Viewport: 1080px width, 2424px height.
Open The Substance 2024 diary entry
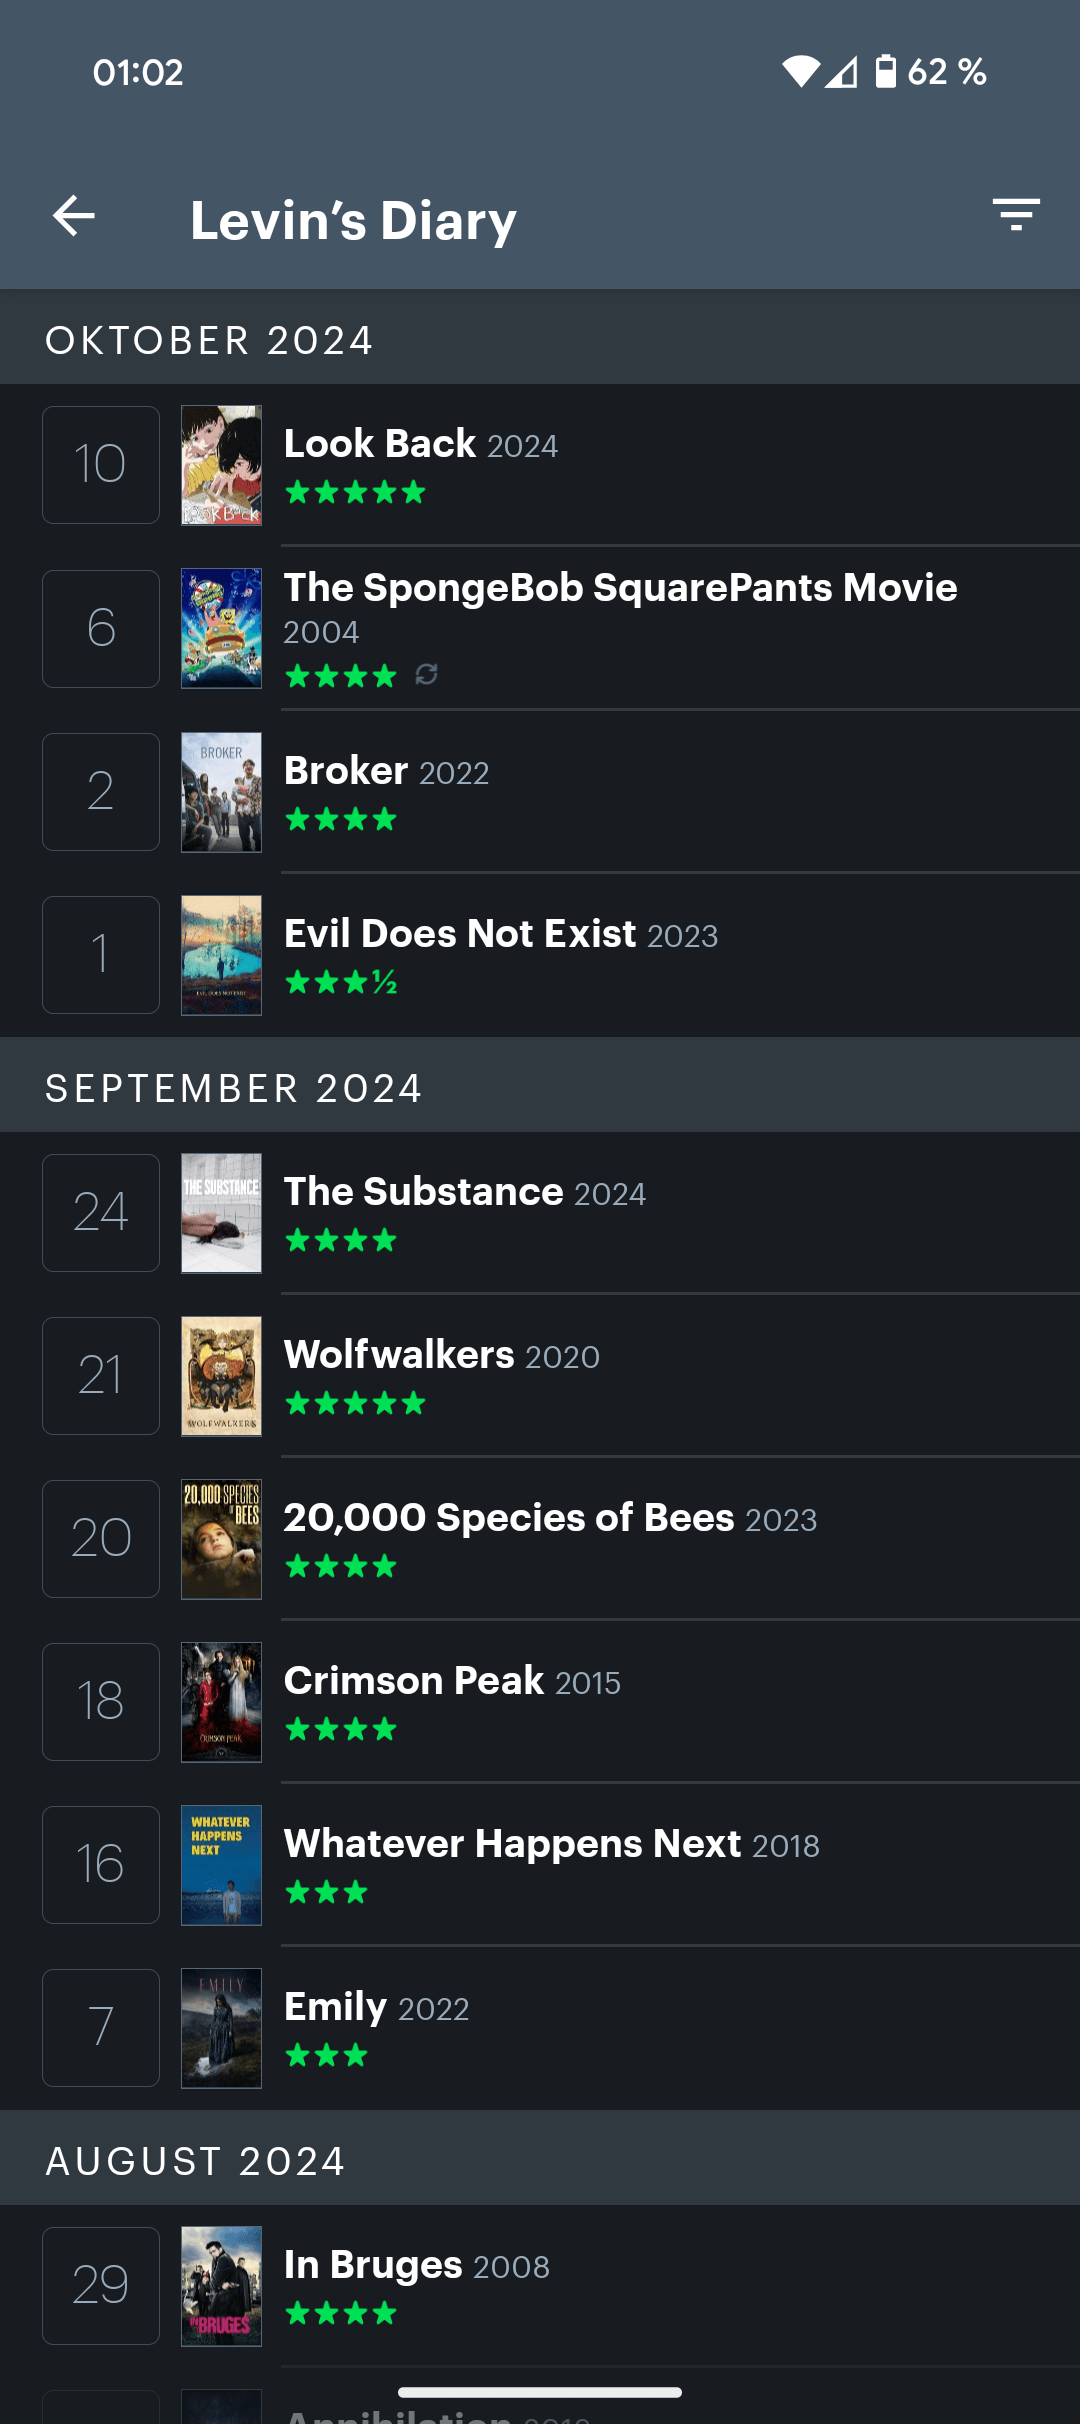pyautogui.click(x=540, y=1213)
